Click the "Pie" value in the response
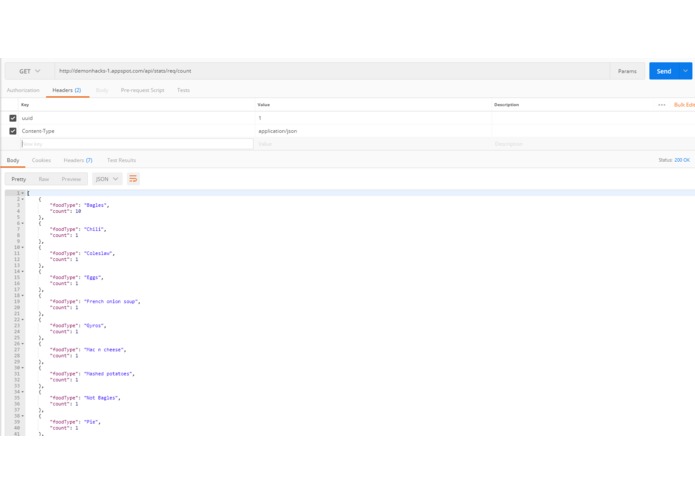The image size is (695, 494). (91, 422)
